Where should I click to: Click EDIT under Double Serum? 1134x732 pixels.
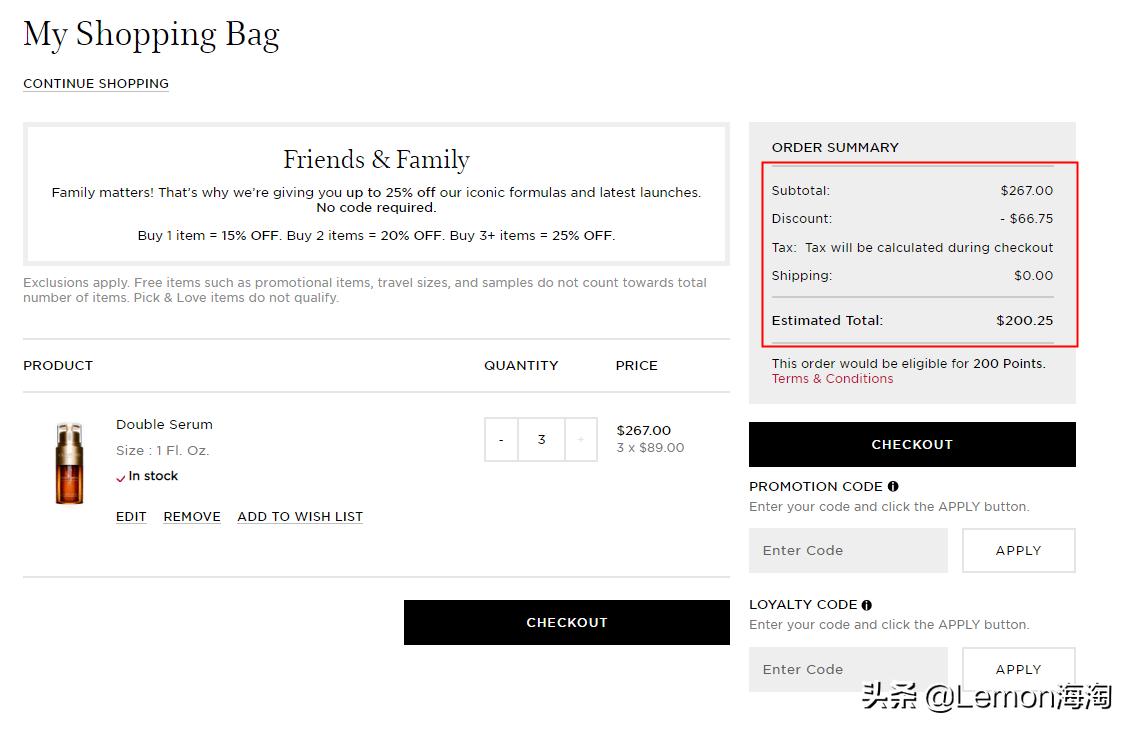[130, 516]
